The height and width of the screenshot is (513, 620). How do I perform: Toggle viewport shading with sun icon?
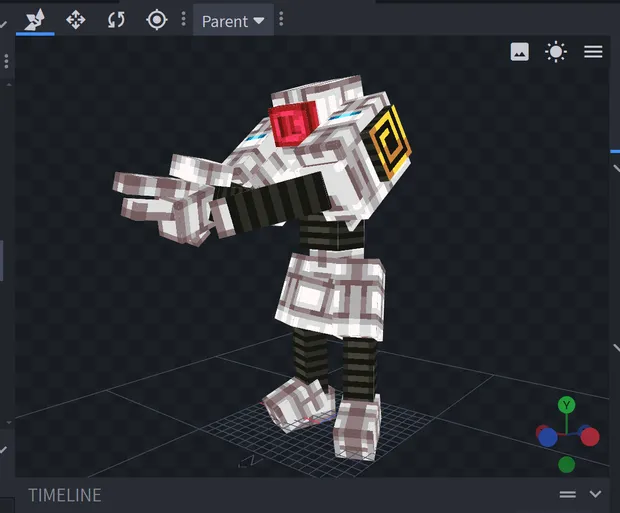pos(556,52)
